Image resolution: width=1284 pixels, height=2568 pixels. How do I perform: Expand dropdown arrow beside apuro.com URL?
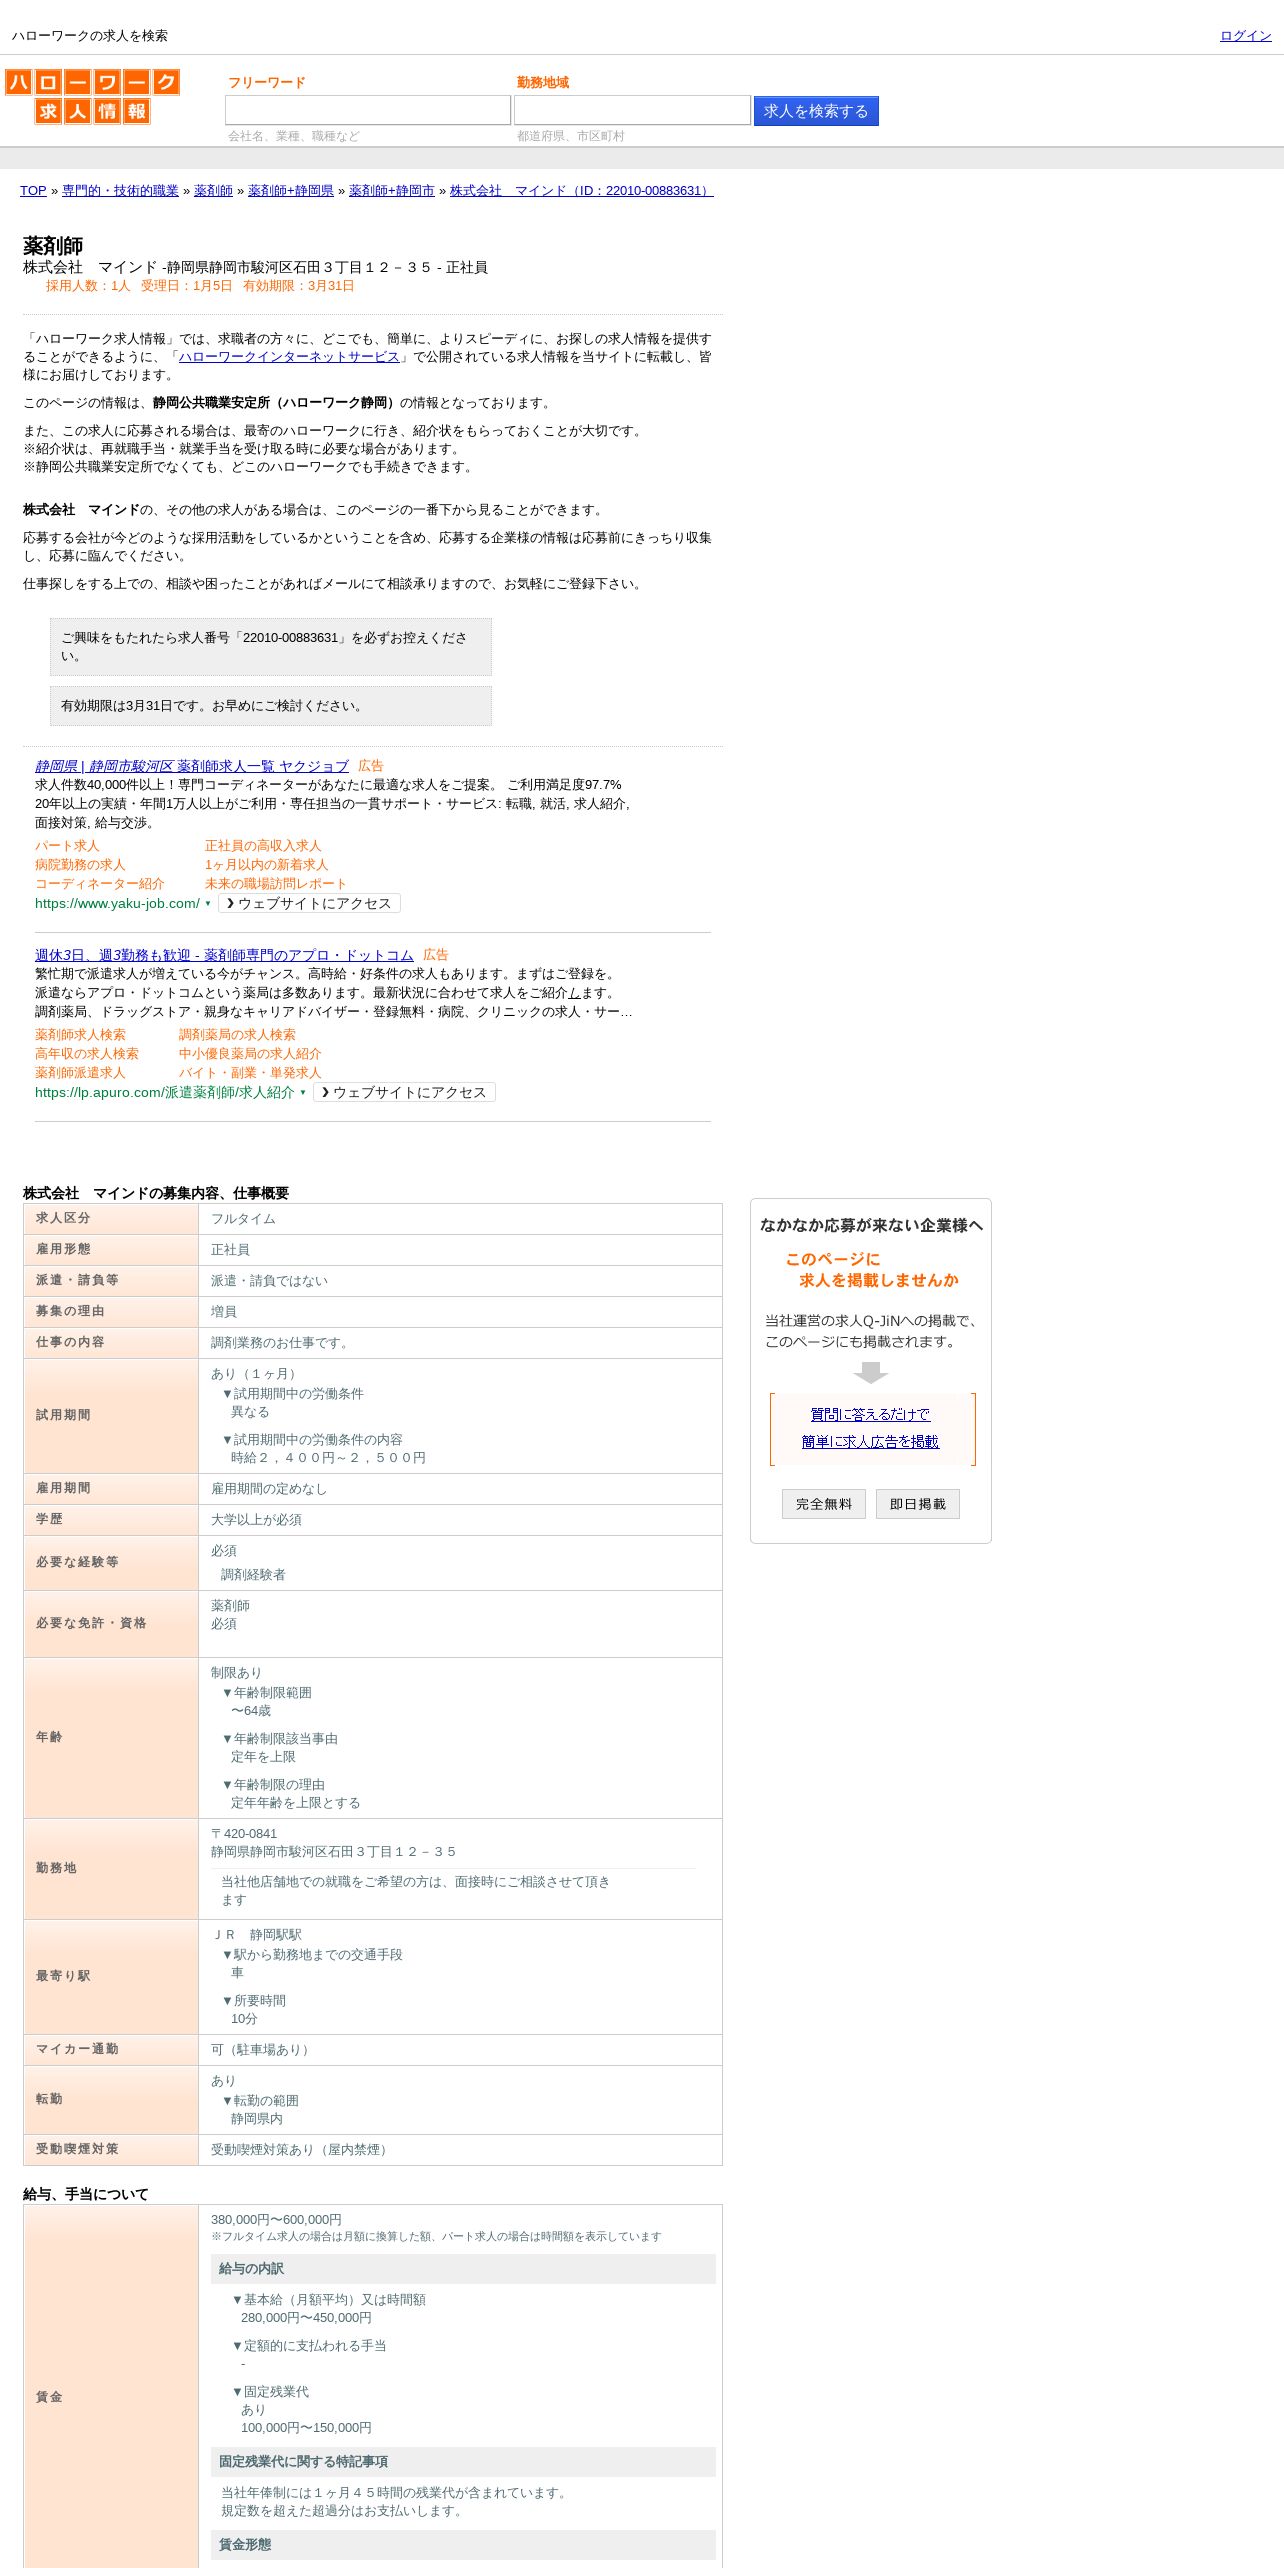[303, 1092]
